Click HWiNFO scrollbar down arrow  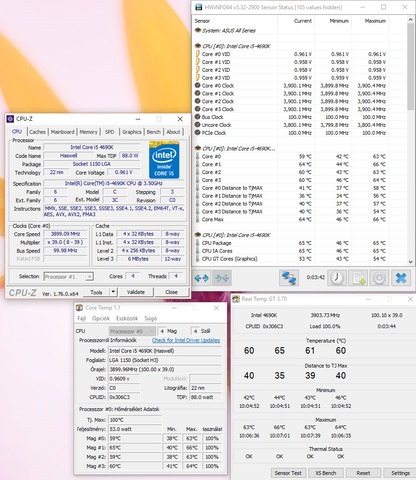click(410, 262)
